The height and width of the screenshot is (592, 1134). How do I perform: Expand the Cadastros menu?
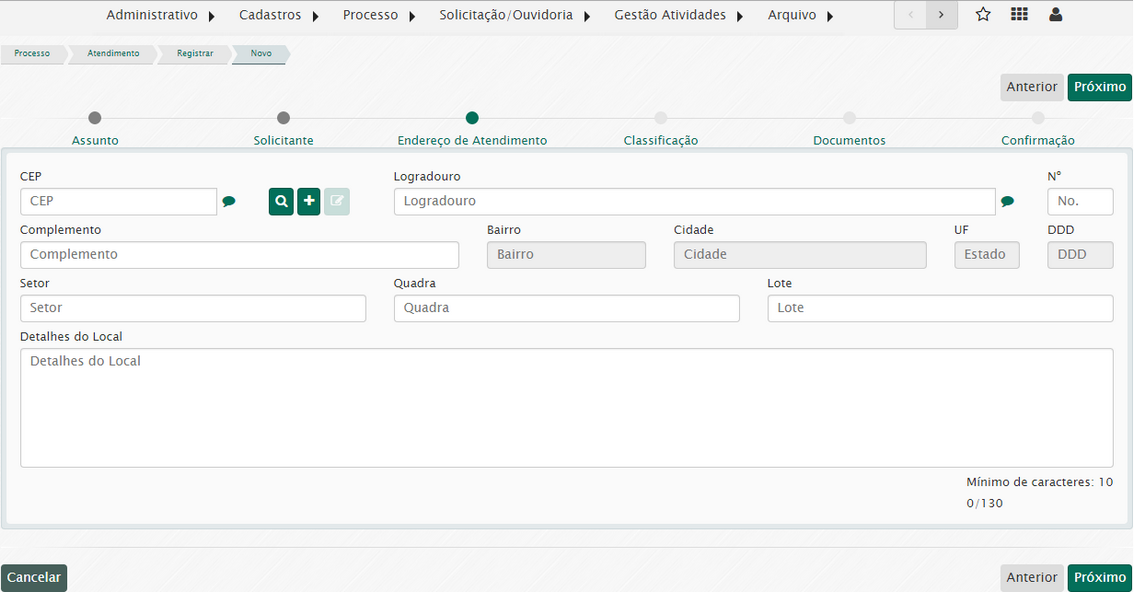point(278,15)
